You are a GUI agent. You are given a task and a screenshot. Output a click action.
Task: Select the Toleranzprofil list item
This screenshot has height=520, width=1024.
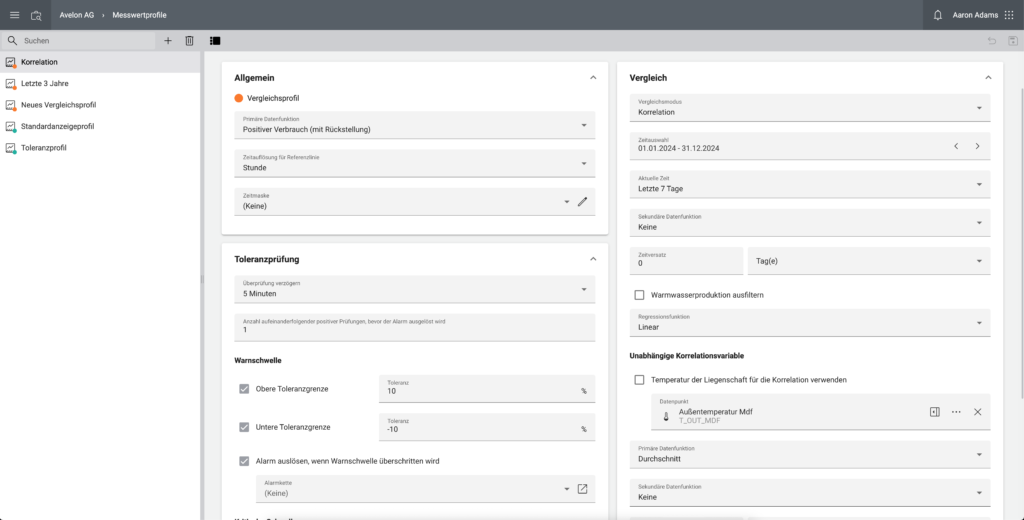44,148
